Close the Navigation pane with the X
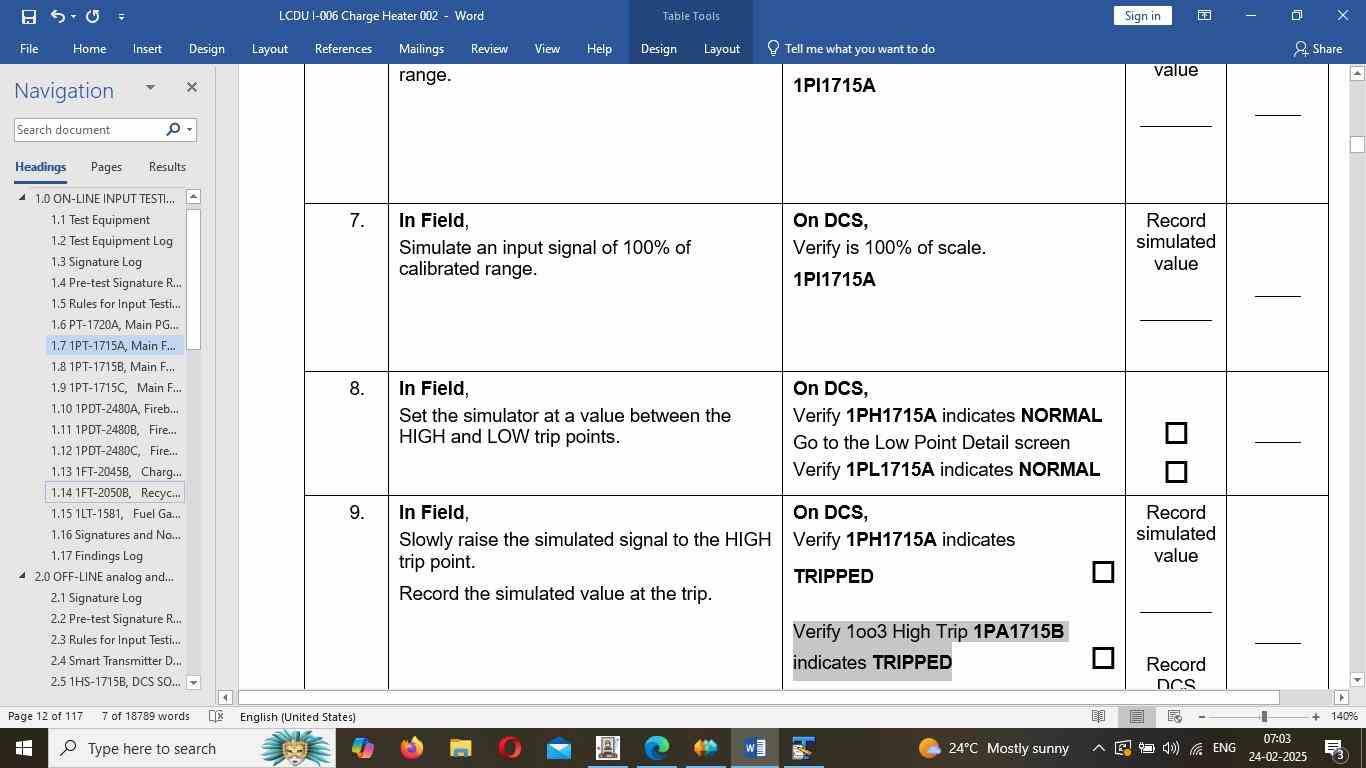Image resolution: width=1366 pixels, height=768 pixels. click(192, 88)
